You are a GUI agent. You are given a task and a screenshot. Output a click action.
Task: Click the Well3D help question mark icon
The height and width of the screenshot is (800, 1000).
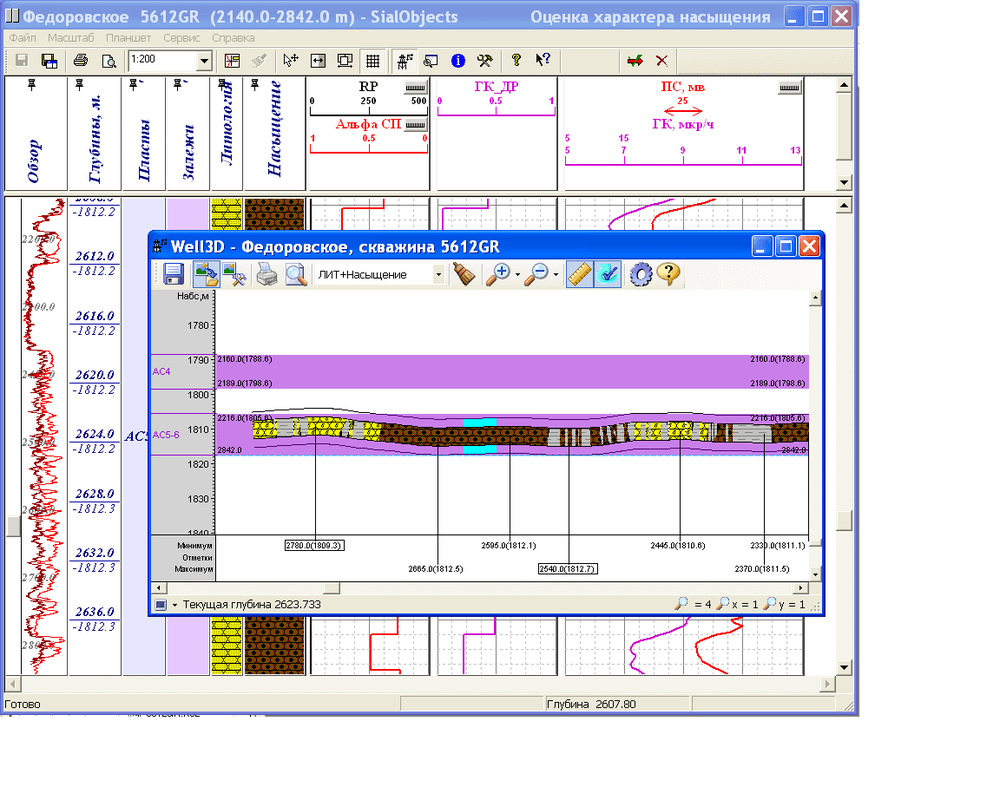pyautogui.click(x=668, y=275)
